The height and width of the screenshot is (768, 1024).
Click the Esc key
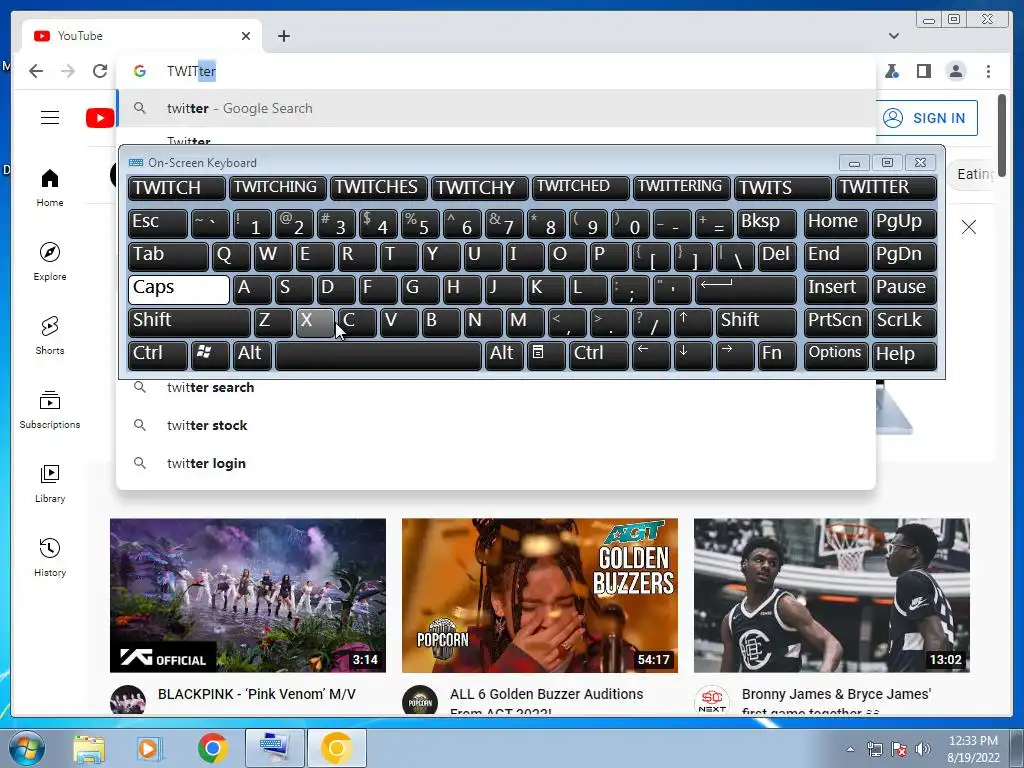tap(158, 223)
